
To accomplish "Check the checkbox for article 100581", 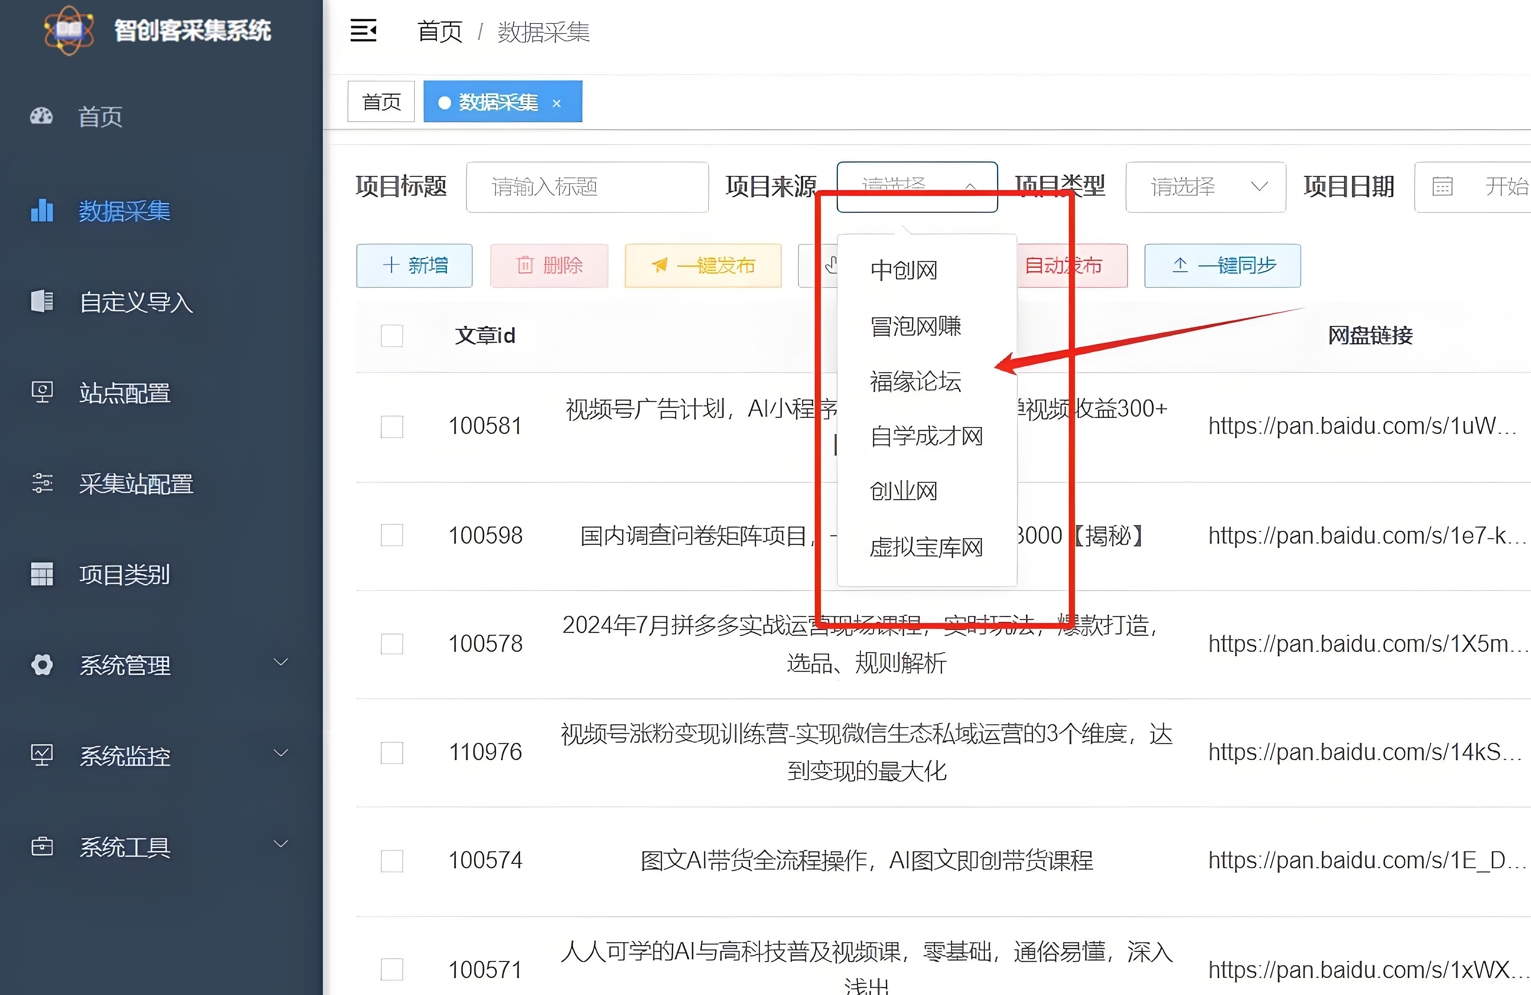I will [x=391, y=426].
